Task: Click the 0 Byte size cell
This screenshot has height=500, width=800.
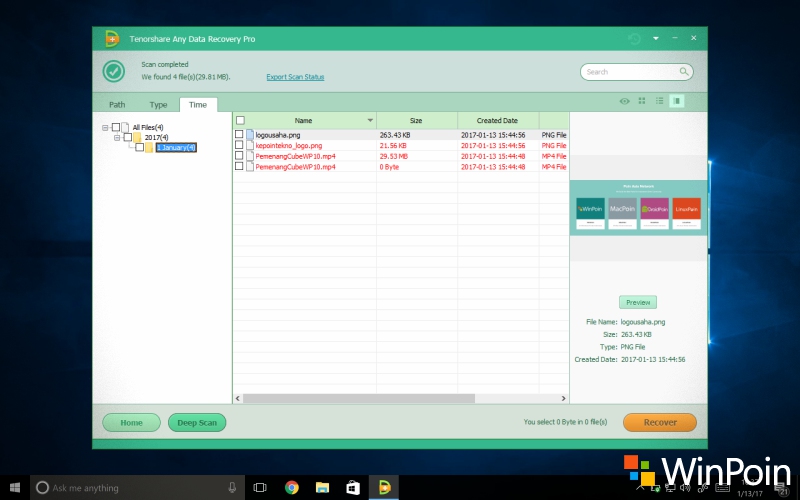Action: (x=389, y=167)
